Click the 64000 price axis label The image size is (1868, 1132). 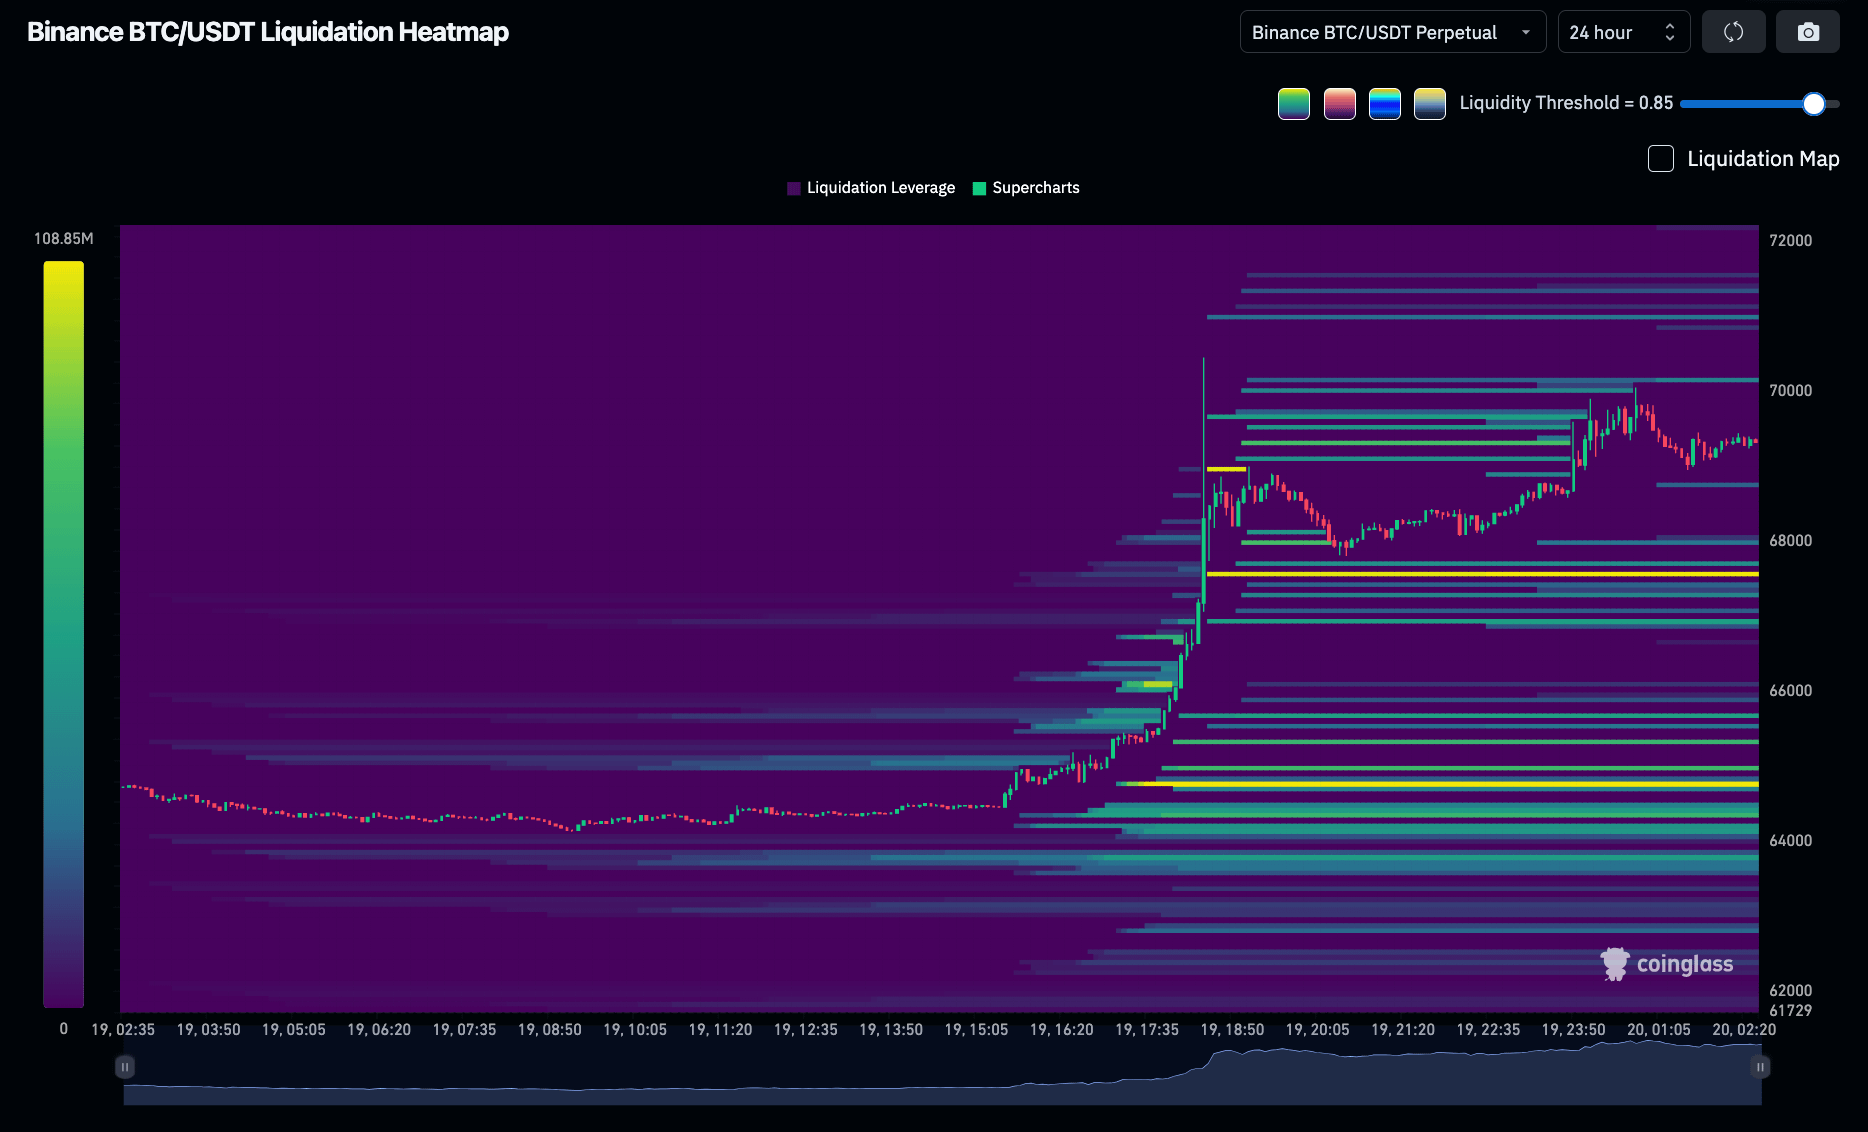coord(1790,841)
